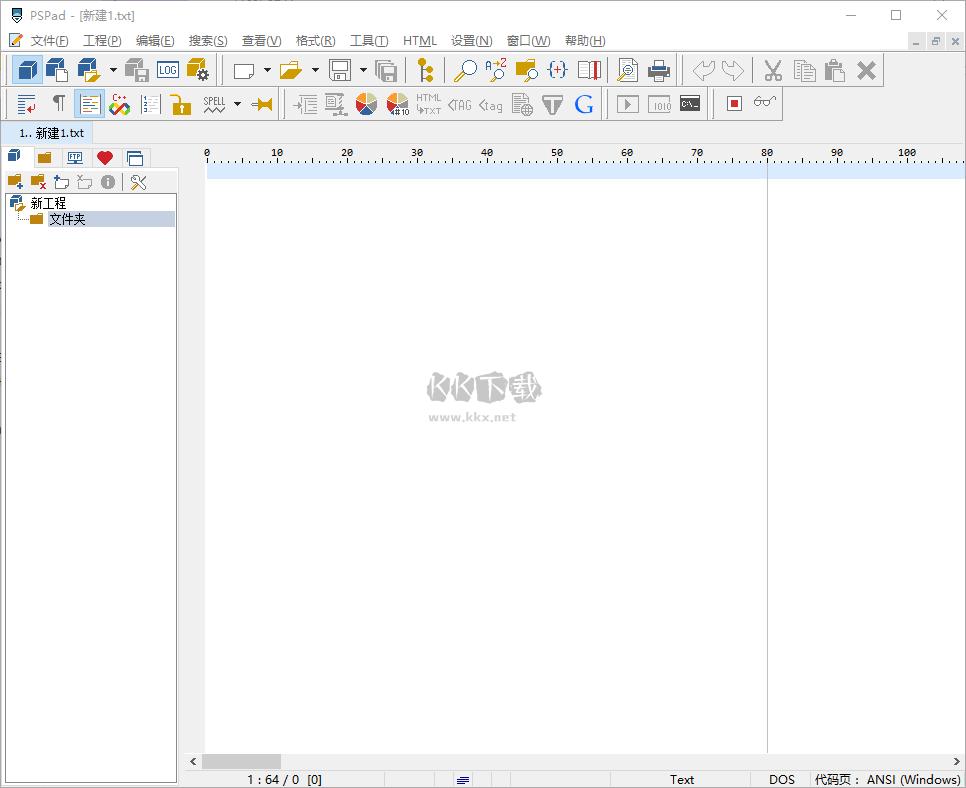Open project settings wrench icon

[x=139, y=181]
